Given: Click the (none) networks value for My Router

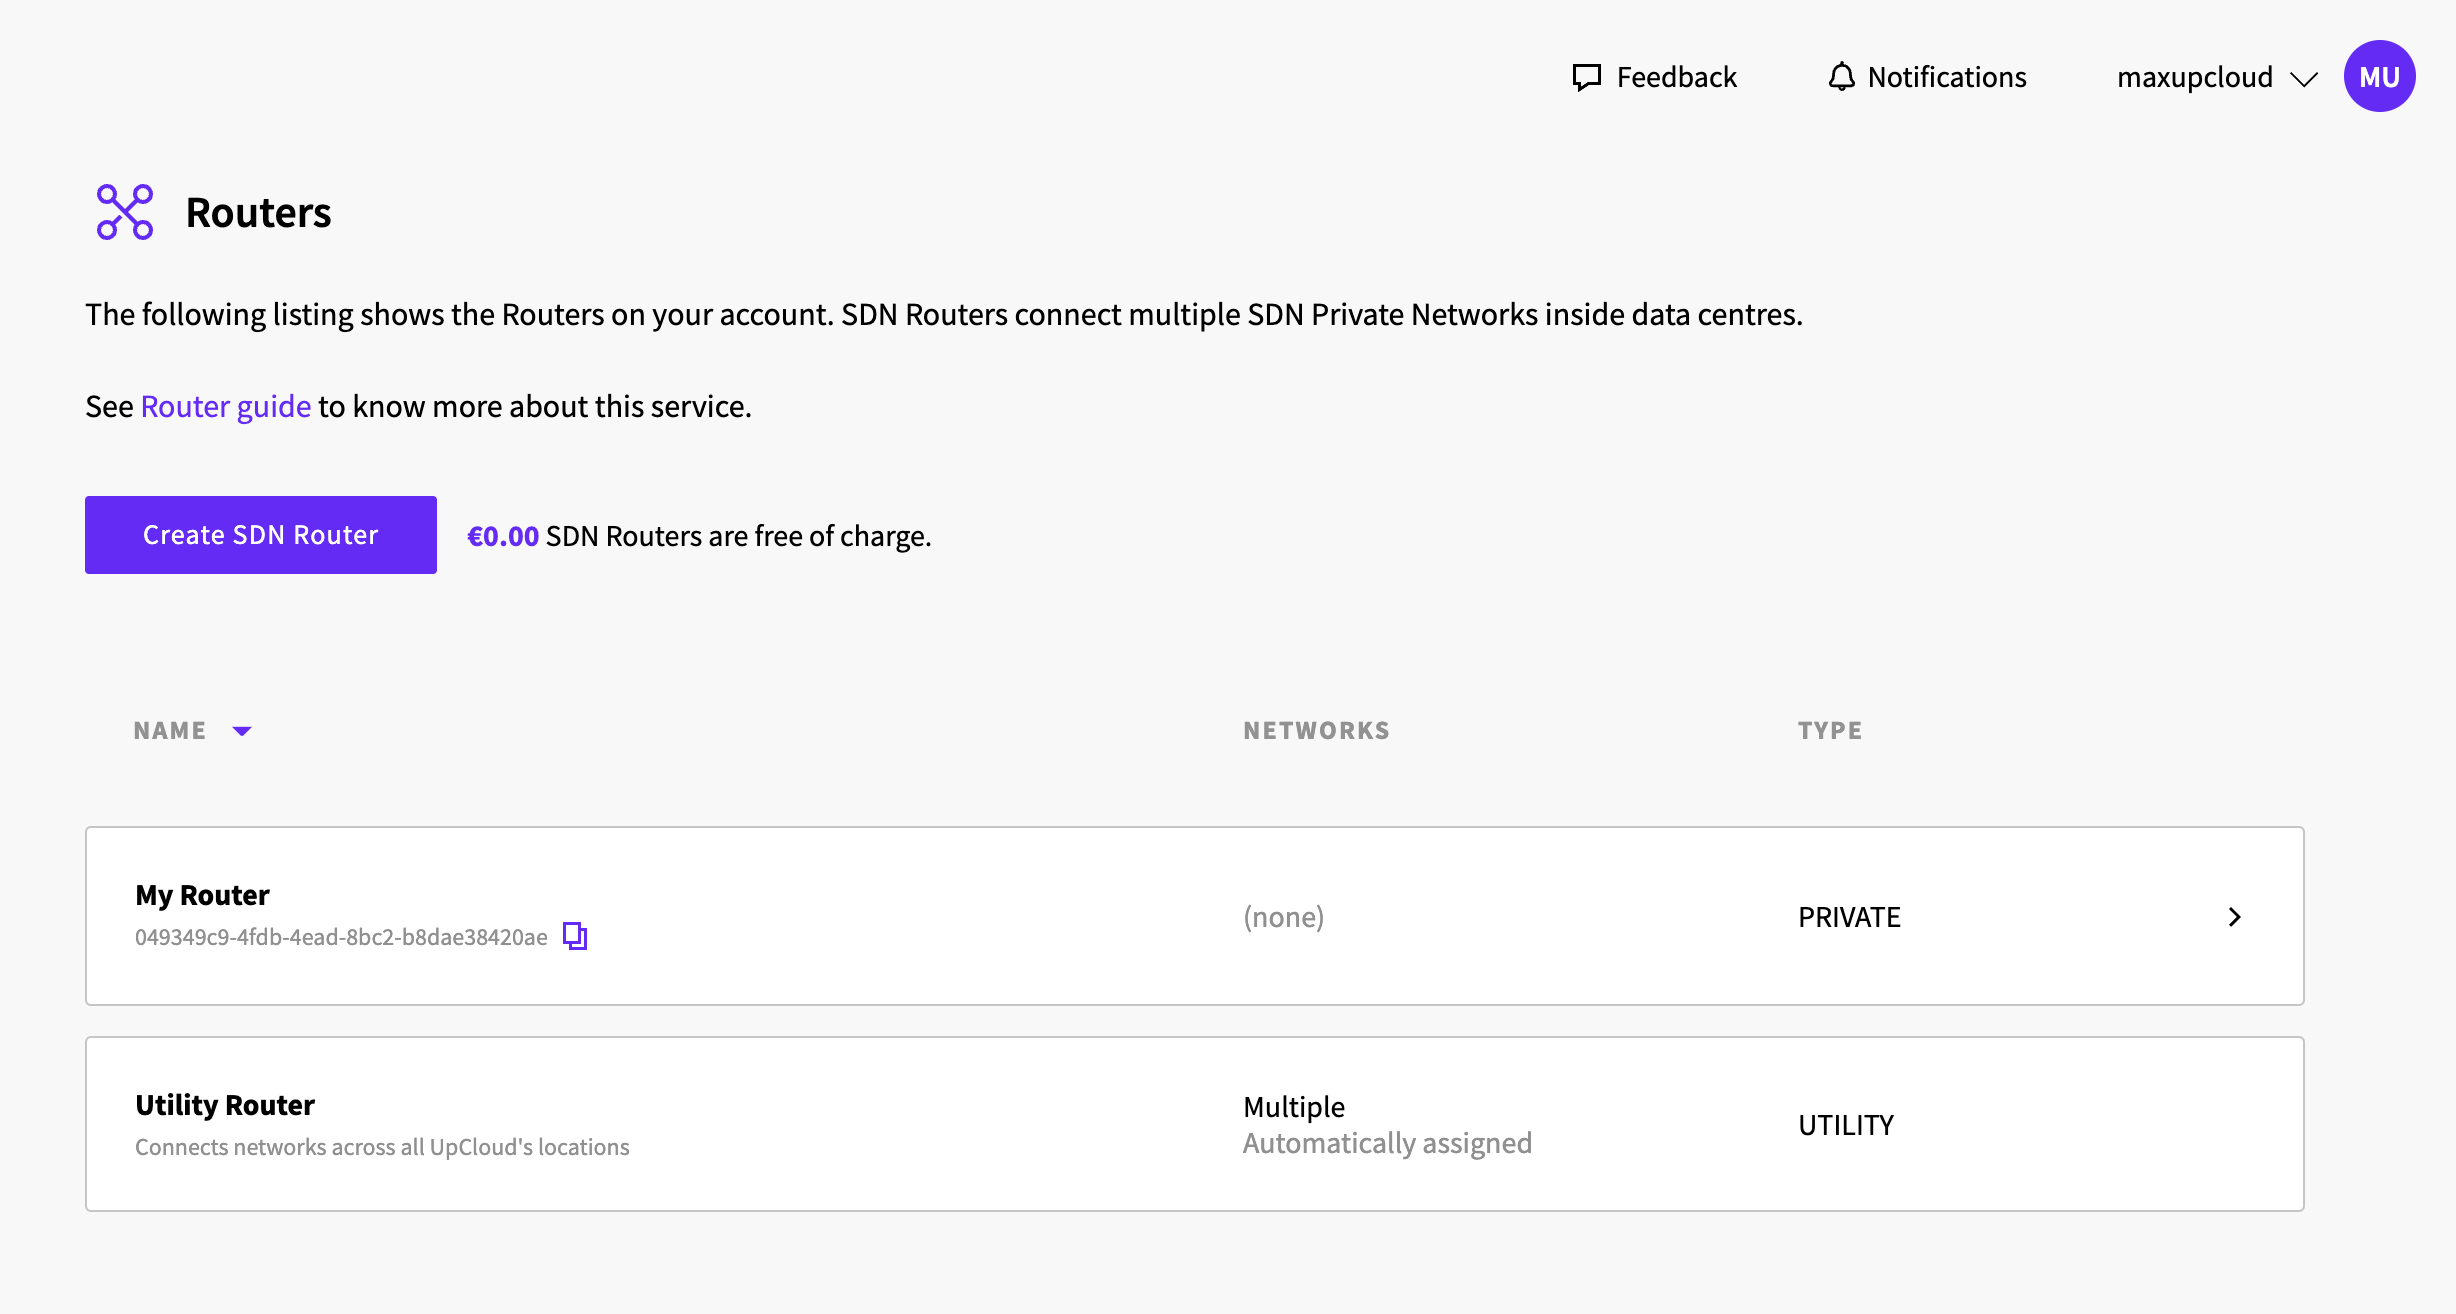Looking at the screenshot, I should point(1284,917).
